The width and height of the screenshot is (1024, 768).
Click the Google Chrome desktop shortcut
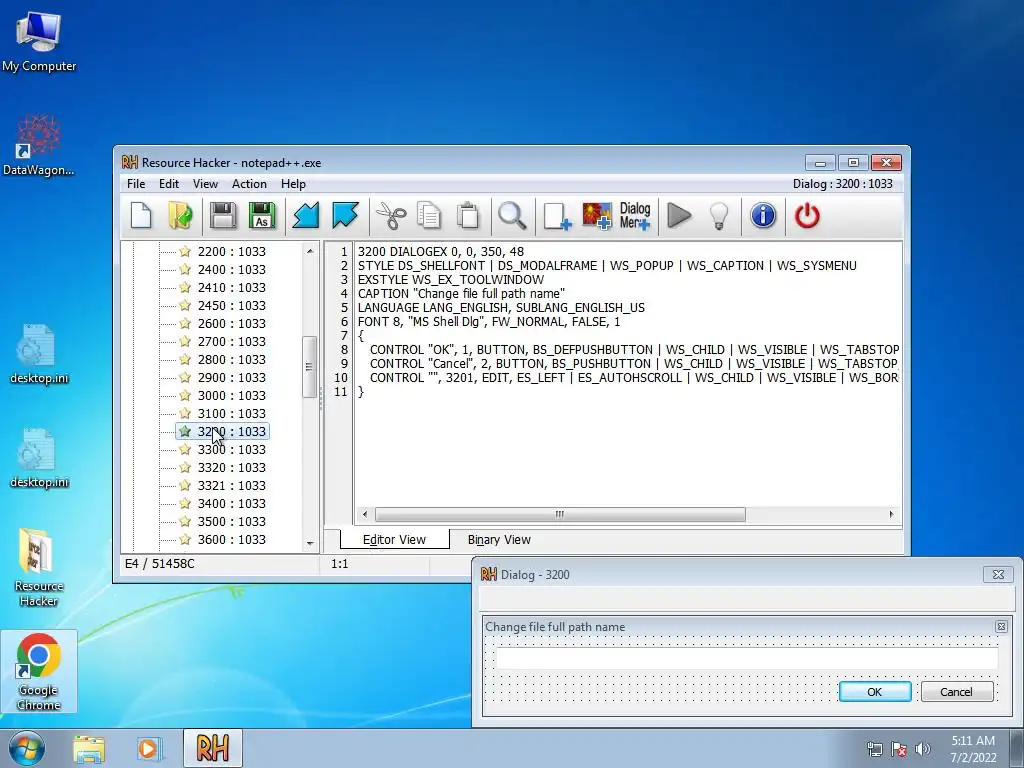39,672
